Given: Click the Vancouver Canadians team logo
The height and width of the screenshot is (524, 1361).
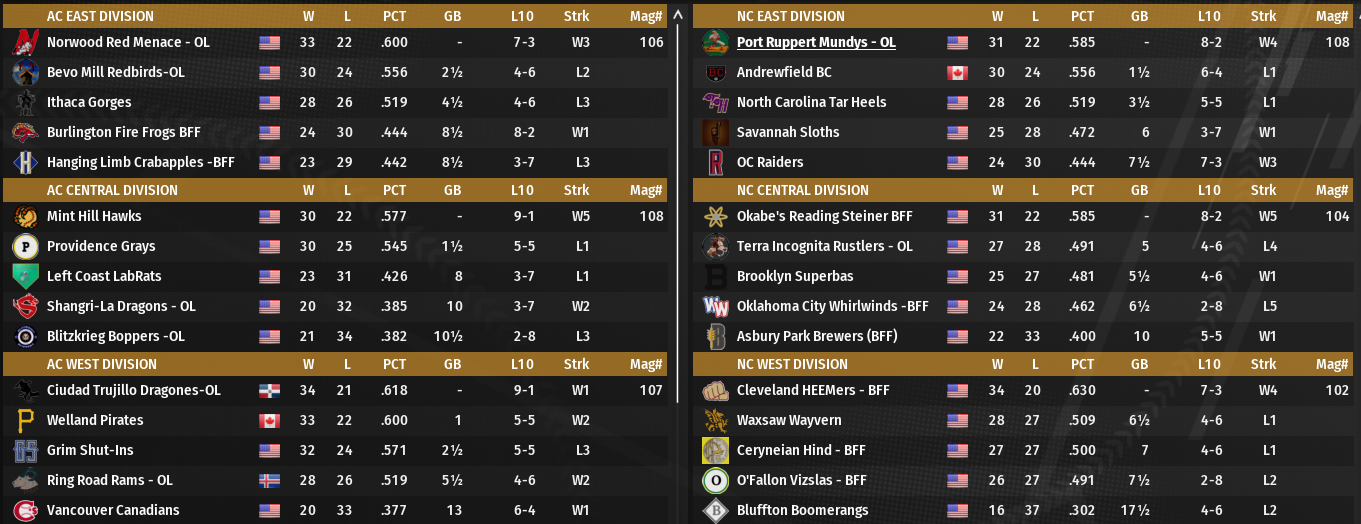Looking at the screenshot, I should coord(26,511).
